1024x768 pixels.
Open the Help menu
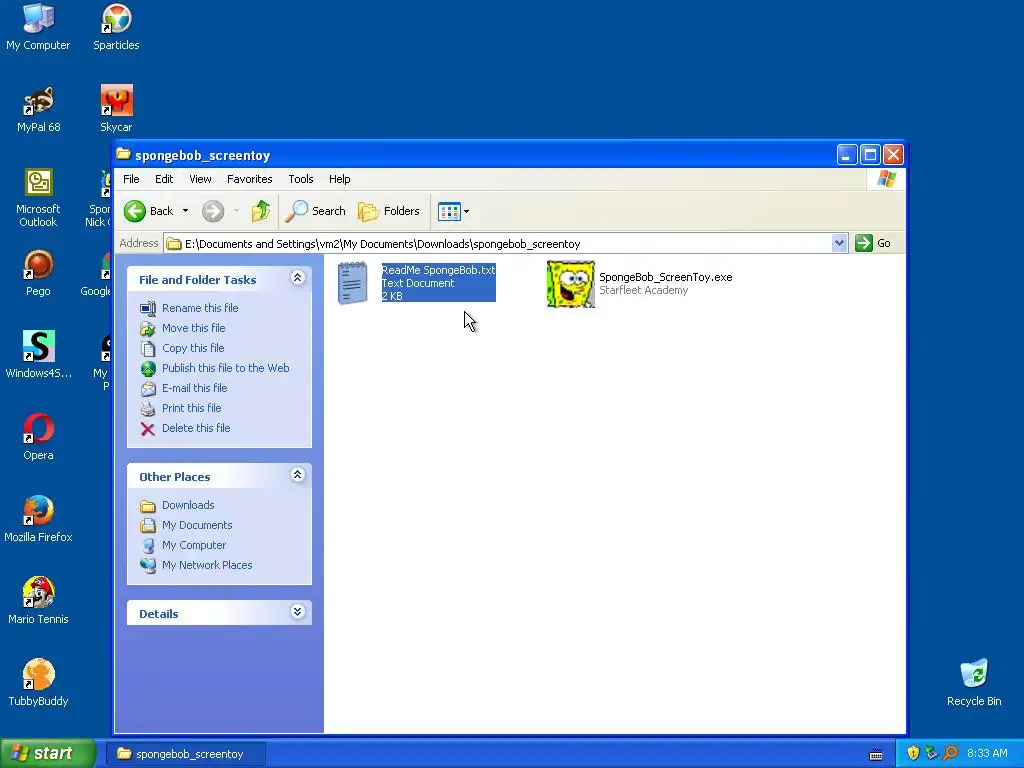coord(340,179)
